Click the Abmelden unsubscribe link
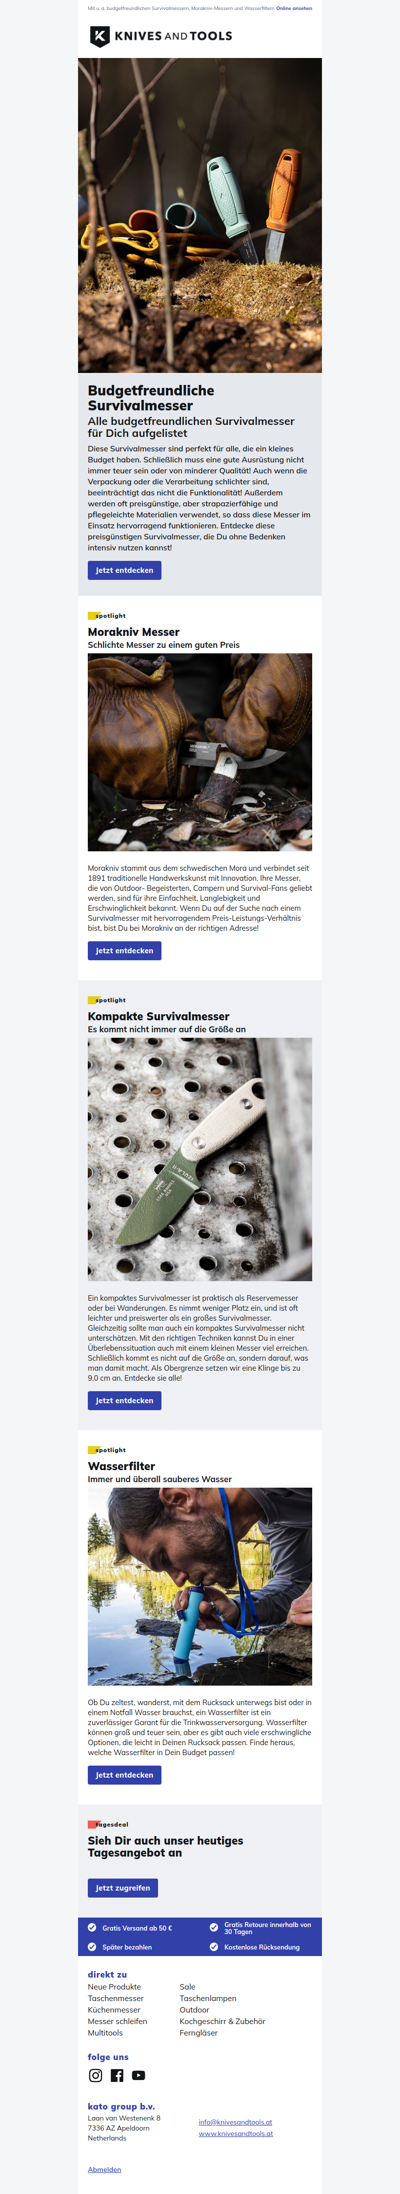 [104, 2169]
